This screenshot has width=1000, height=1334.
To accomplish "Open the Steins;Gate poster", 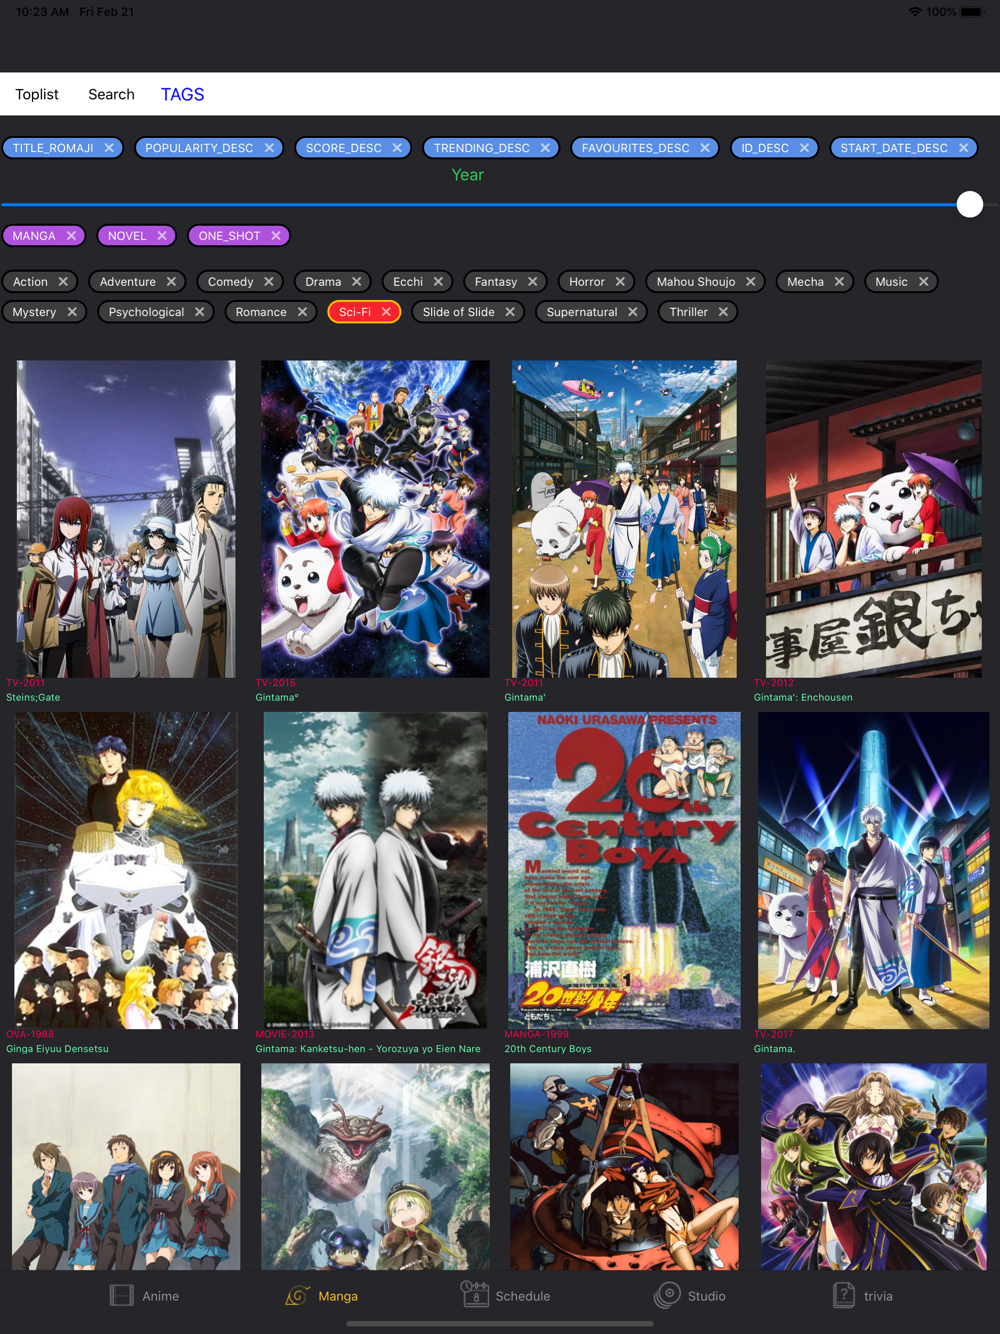I will [x=126, y=519].
